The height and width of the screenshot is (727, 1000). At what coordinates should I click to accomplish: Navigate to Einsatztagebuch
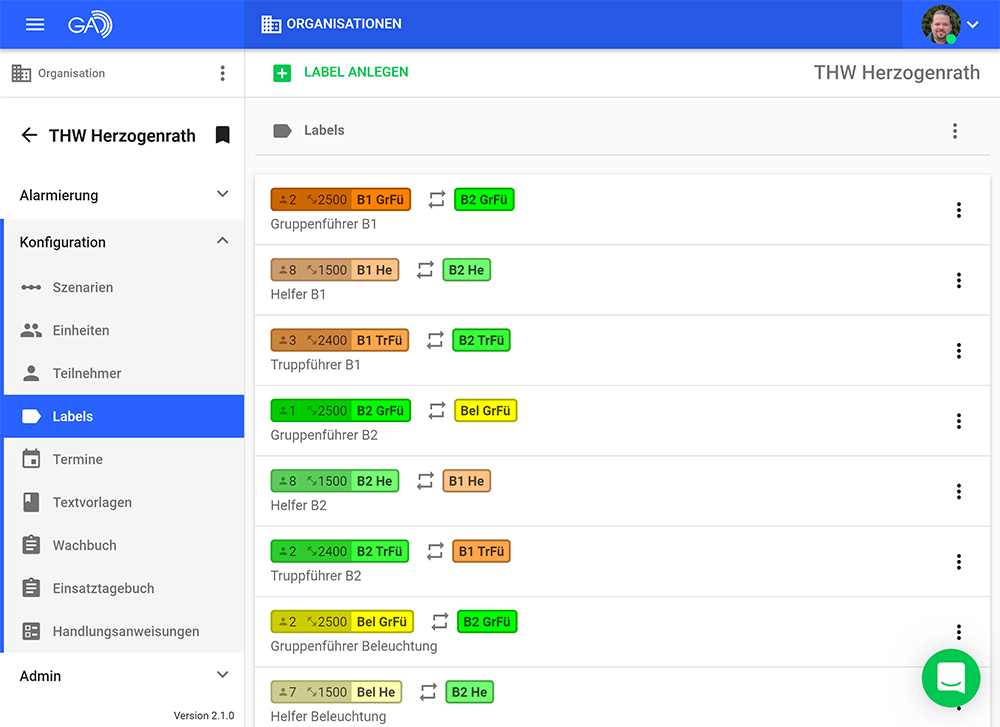pos(103,588)
